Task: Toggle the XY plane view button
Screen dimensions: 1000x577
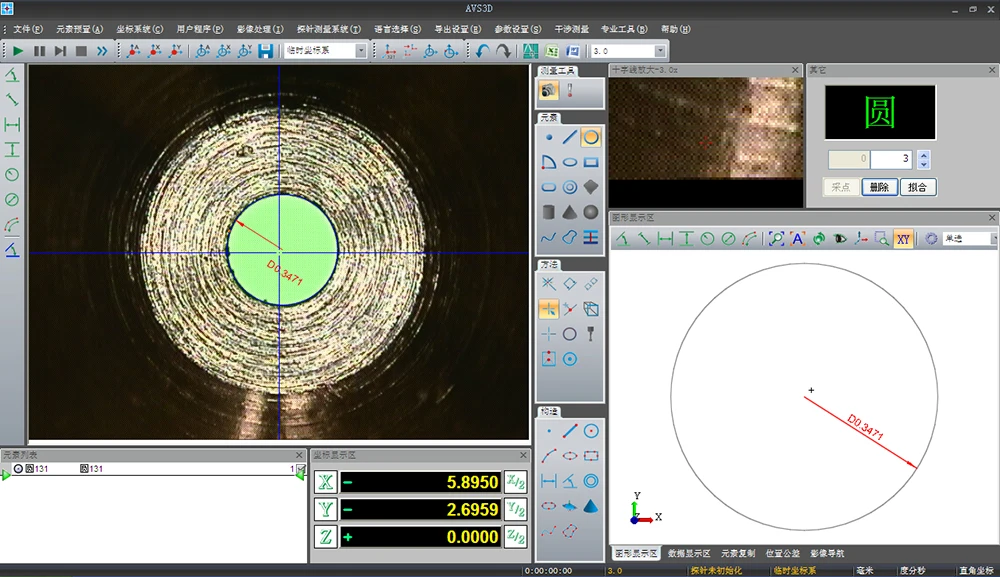Action: point(903,239)
